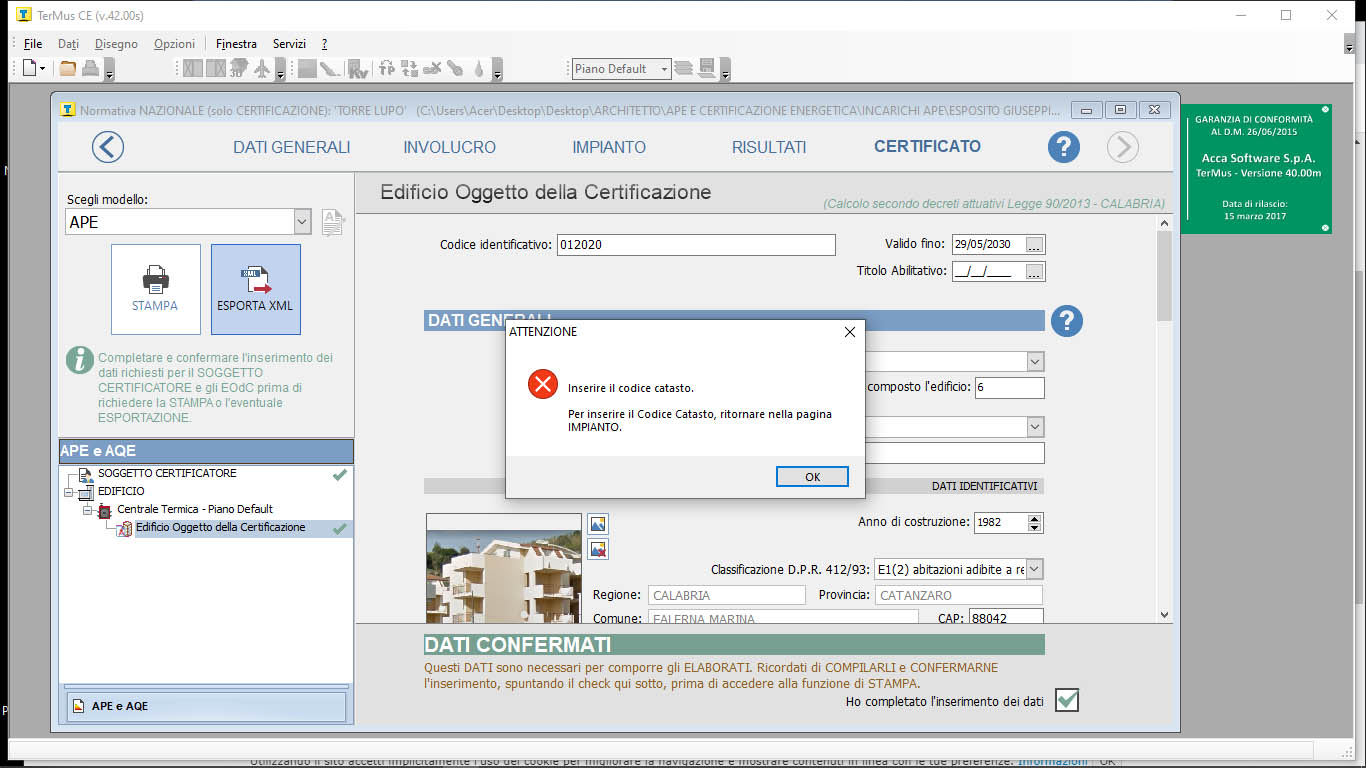The height and width of the screenshot is (768, 1366).
Task: Click the help icon beside DATI GENERALI header
Action: pyautogui.click(x=1067, y=321)
